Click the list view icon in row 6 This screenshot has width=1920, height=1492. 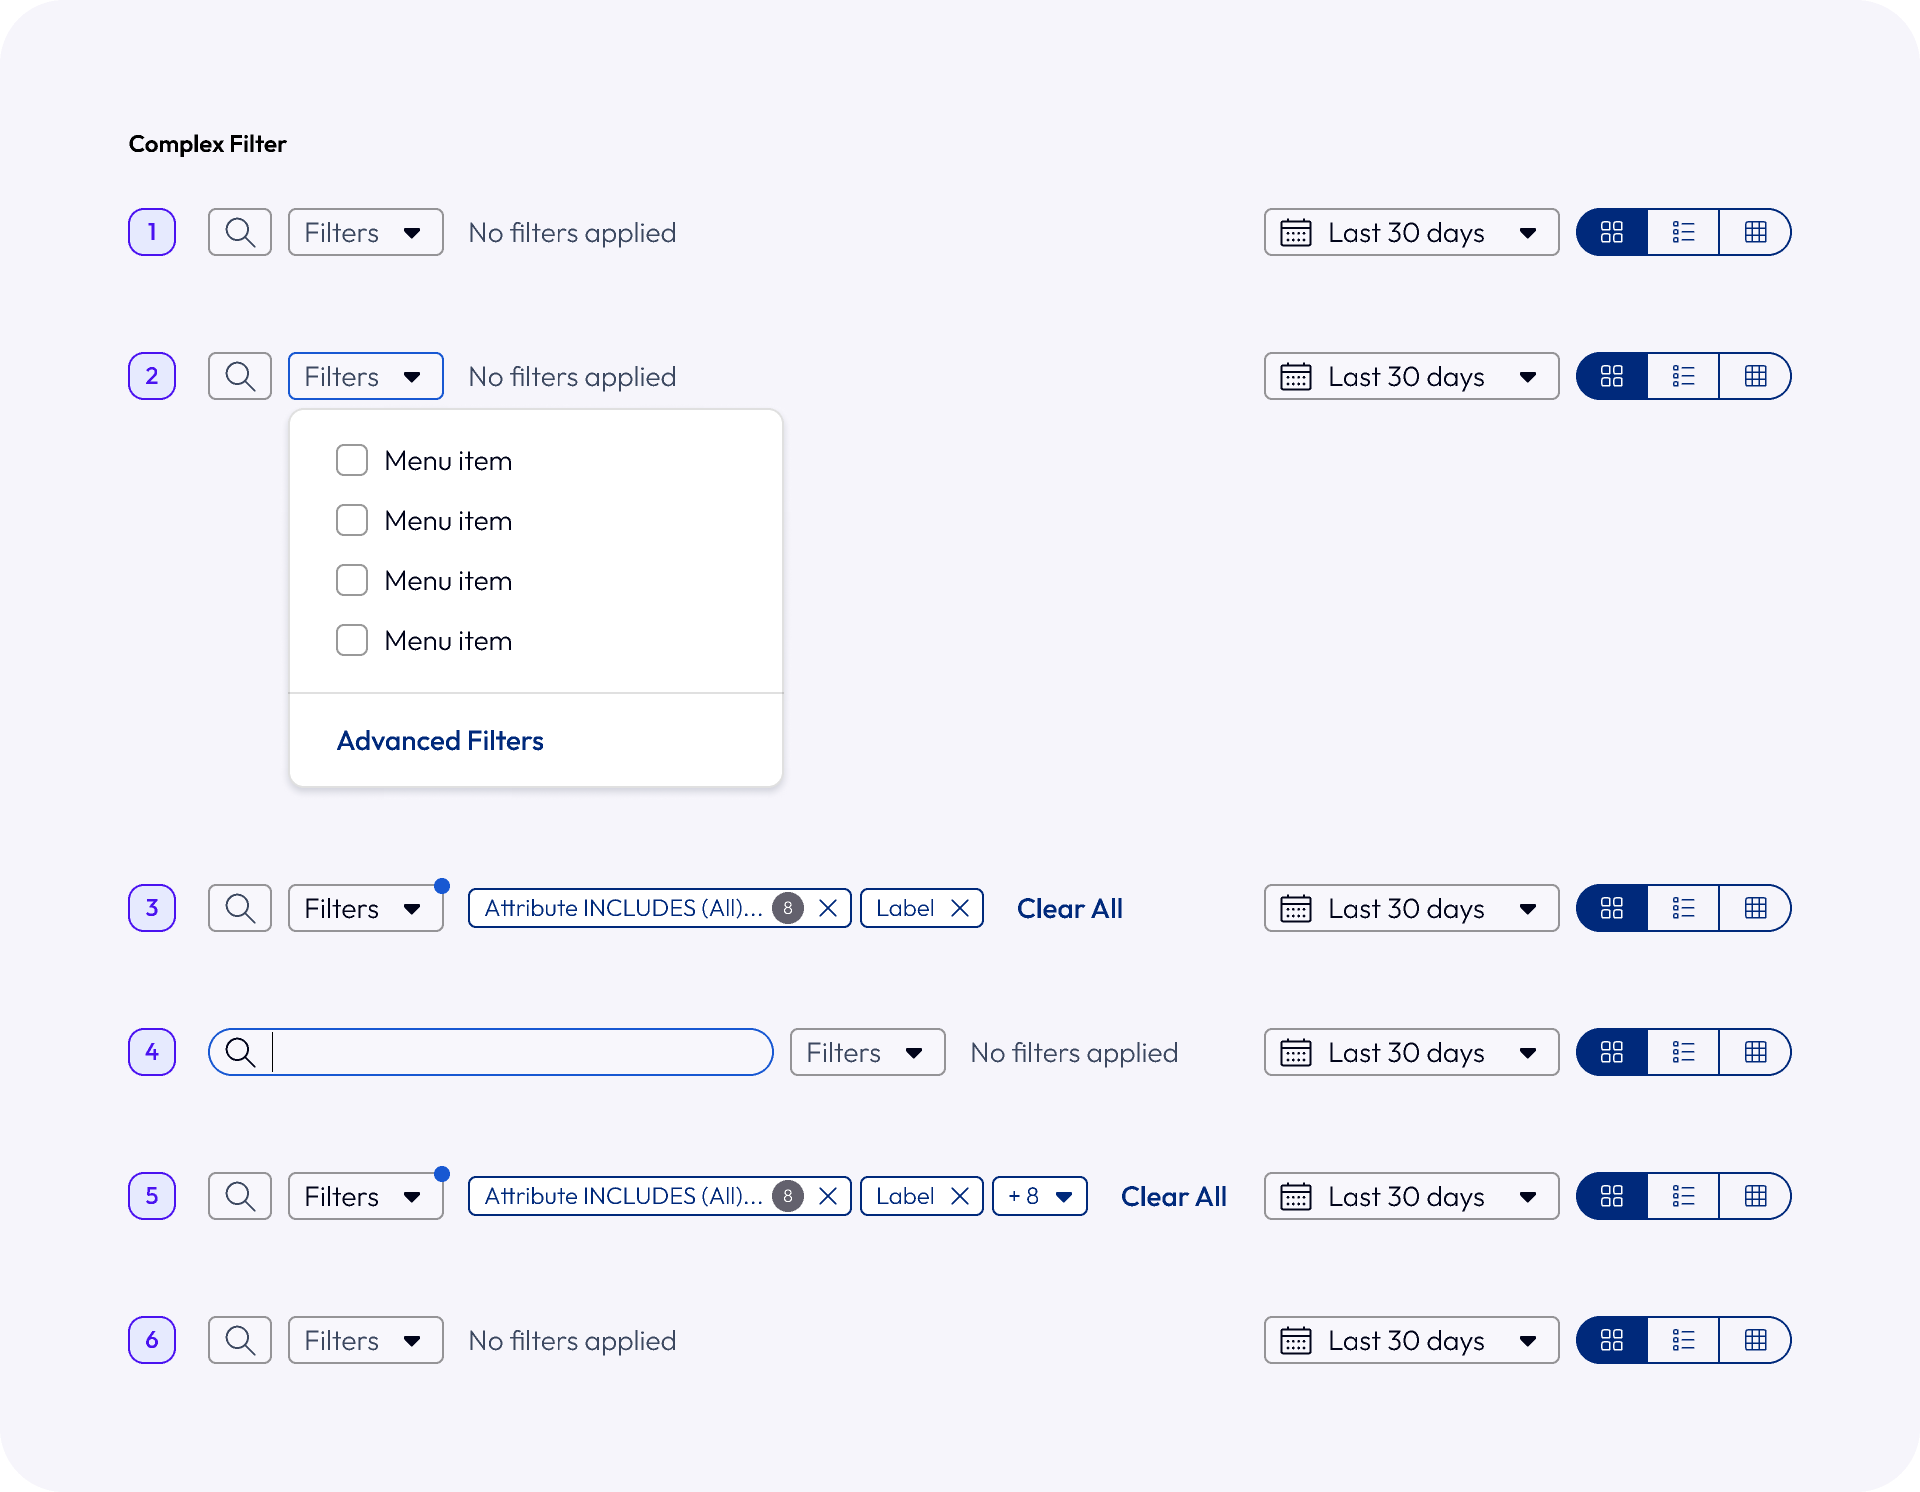[x=1684, y=1340]
